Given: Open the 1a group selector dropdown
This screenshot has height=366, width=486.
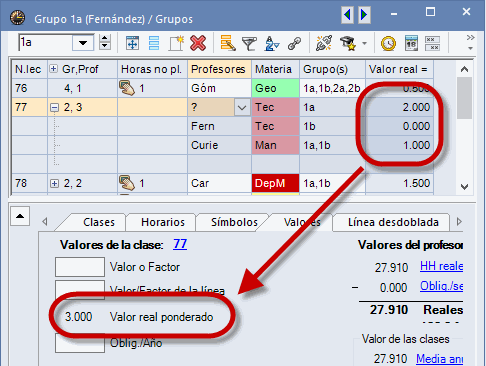Looking at the screenshot, I should point(83,43).
